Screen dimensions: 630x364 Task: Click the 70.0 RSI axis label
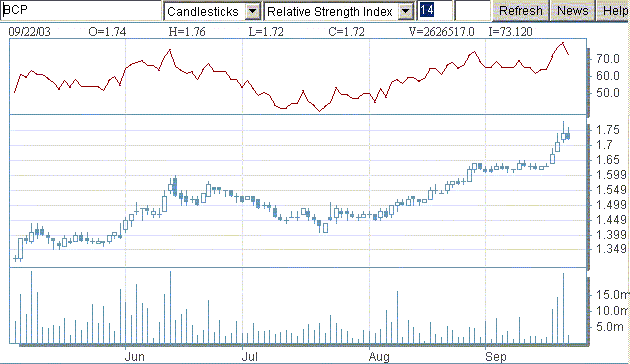[608, 59]
